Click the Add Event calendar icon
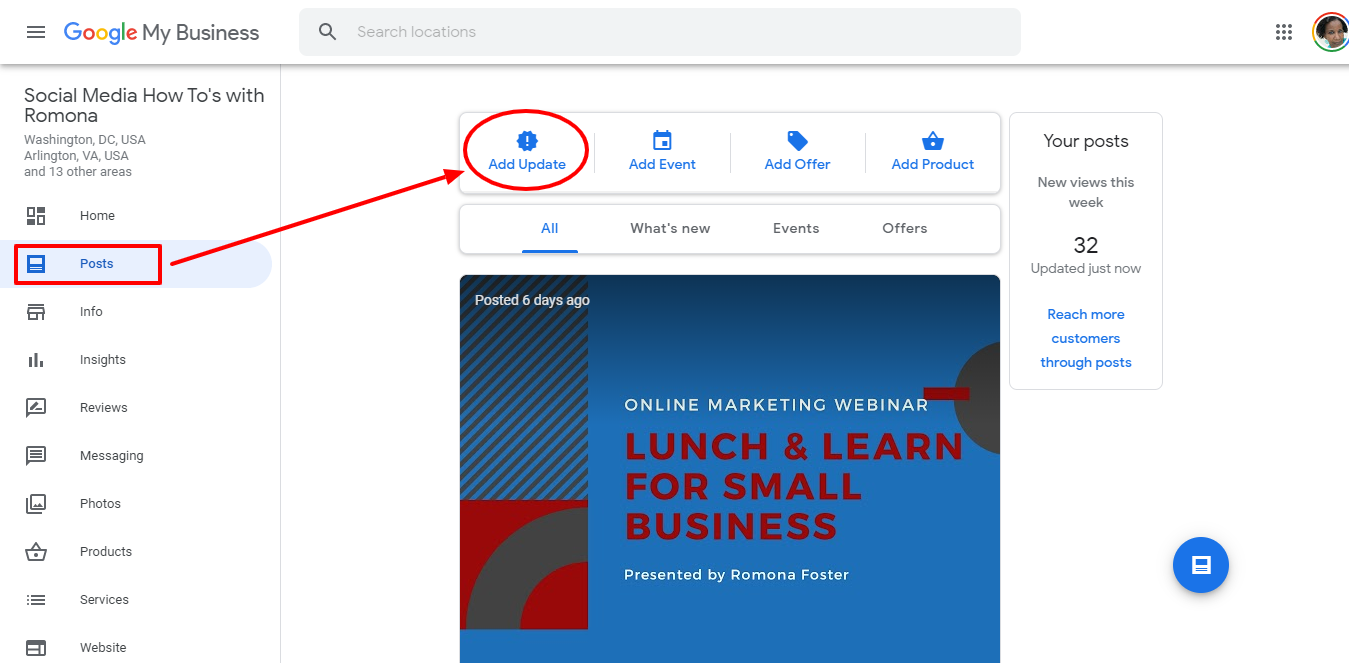The image size is (1349, 663). click(662, 141)
